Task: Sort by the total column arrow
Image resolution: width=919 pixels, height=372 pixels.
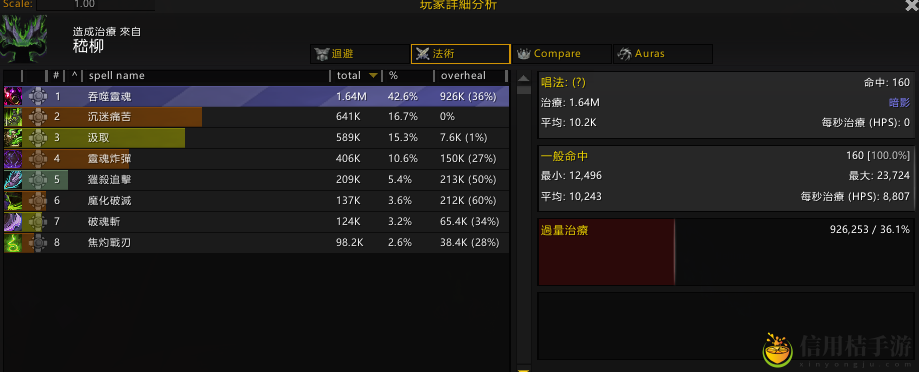Action: coord(373,76)
